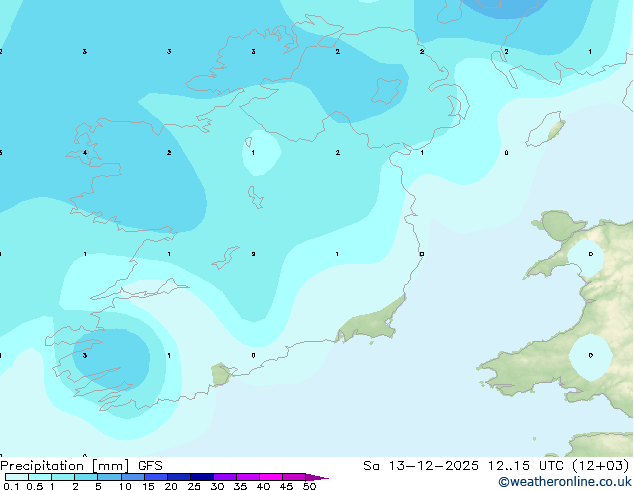Pick the 0.5–1 mm legend swatch
This screenshot has height=490, width=634.
click(40, 477)
